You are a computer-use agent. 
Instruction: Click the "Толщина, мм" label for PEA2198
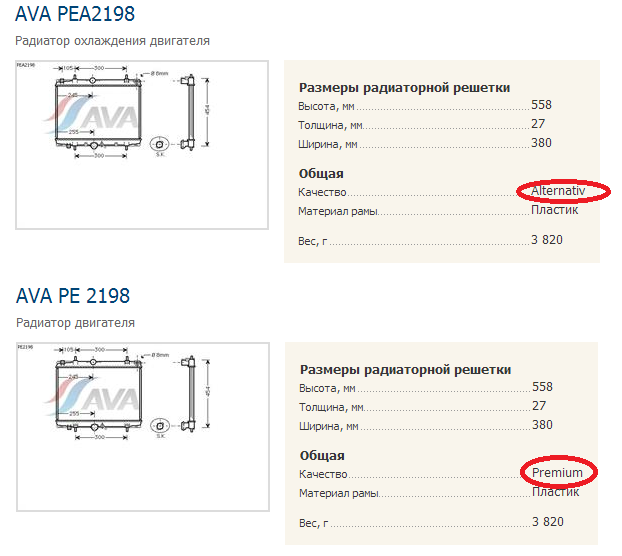click(330, 125)
